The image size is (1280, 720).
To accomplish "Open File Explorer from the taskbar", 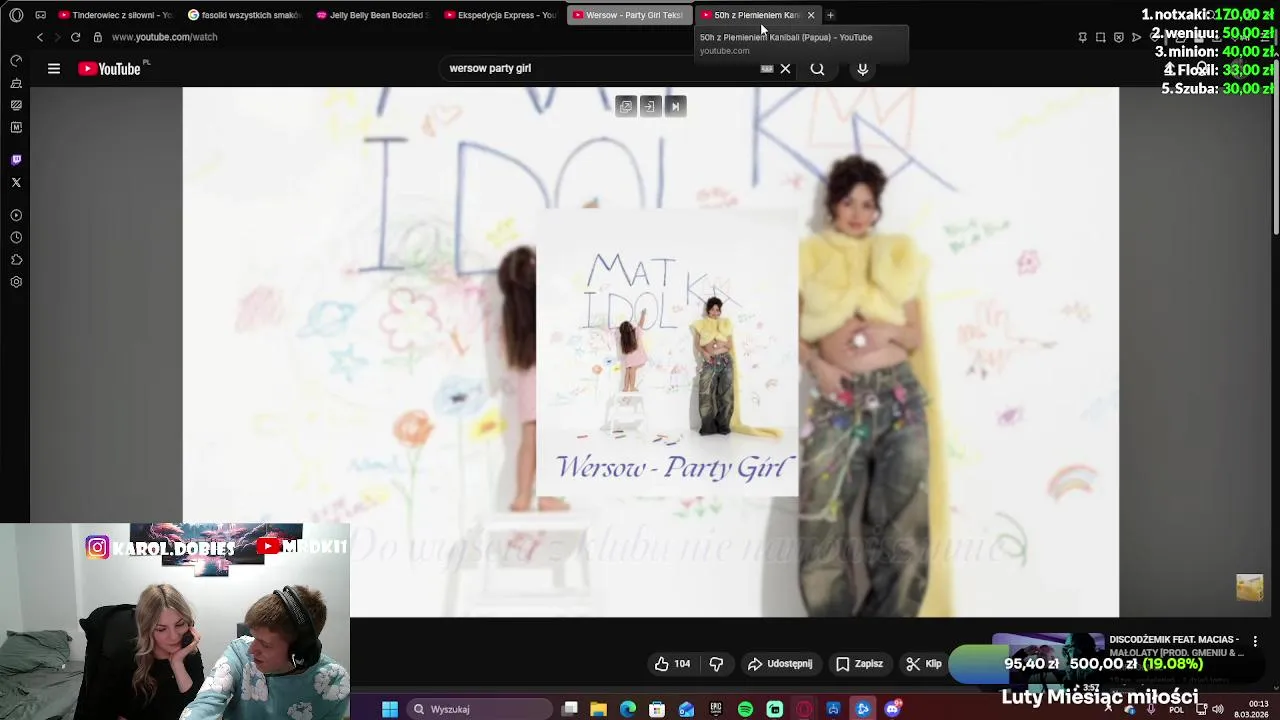I will [x=599, y=709].
